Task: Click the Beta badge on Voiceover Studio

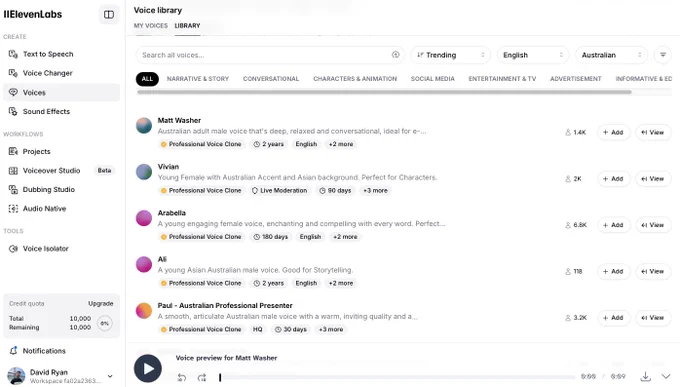Action: click(104, 171)
